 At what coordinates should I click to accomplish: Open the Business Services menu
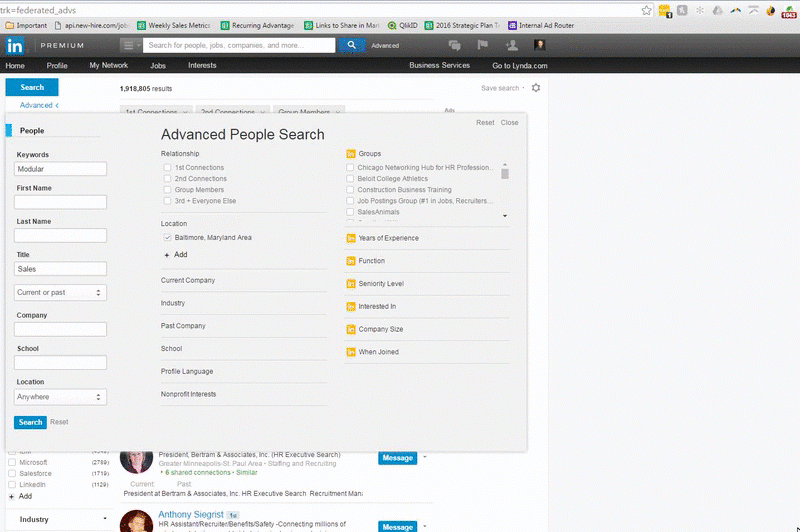click(x=439, y=65)
